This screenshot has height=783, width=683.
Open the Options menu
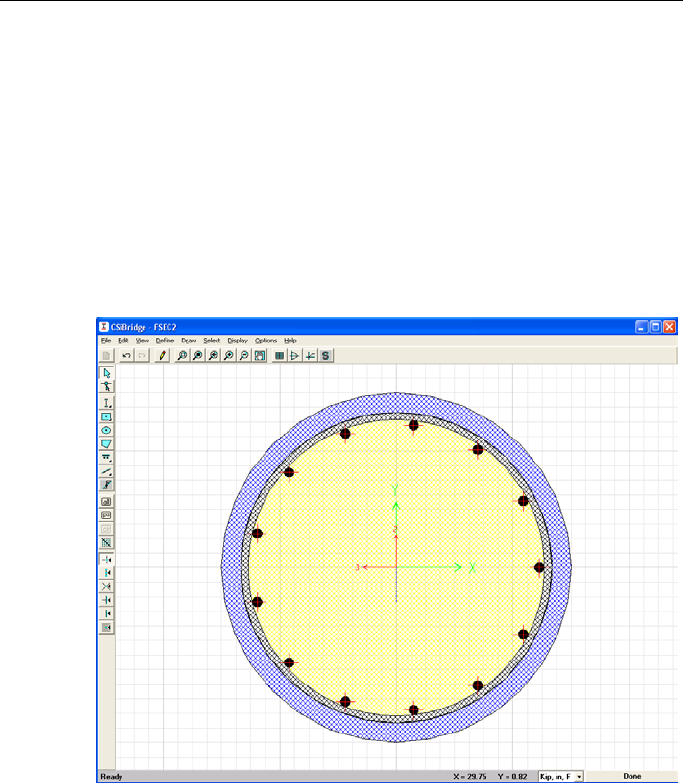coord(266,341)
